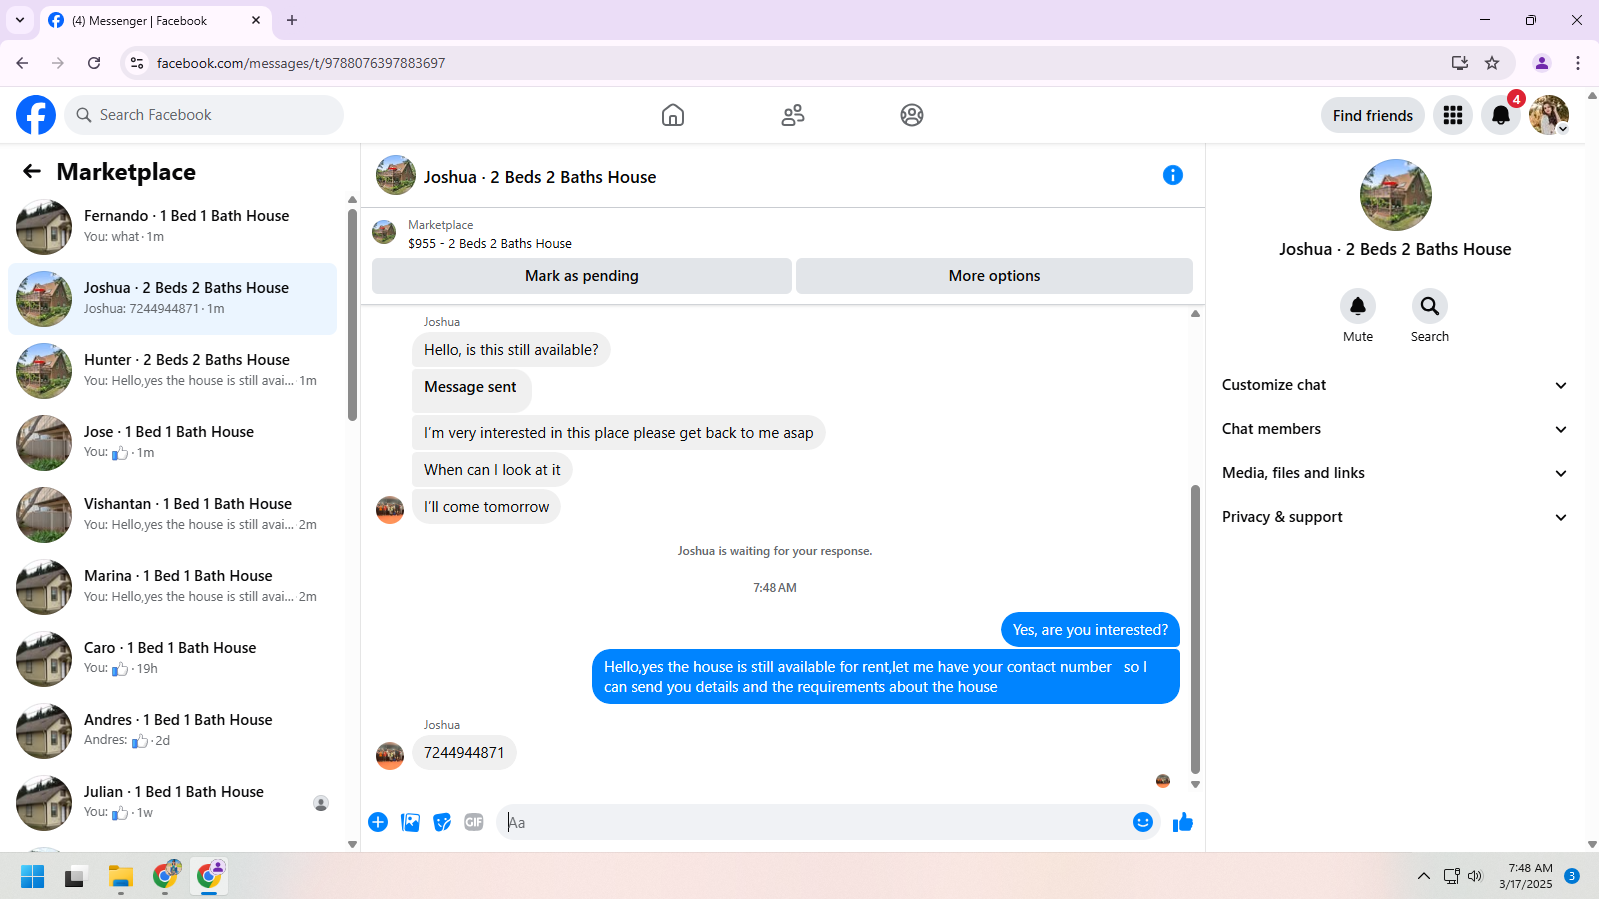This screenshot has width=1599, height=899.
Task: Focus the Search Facebook field
Action: [x=204, y=115]
